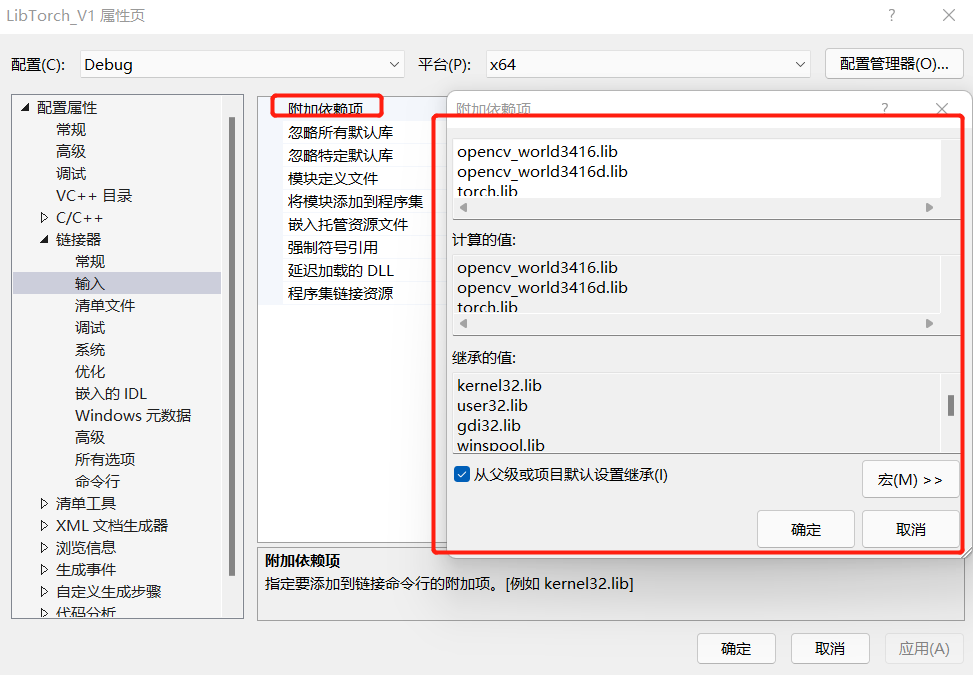Click 应用(A) to apply changes

coord(924,648)
